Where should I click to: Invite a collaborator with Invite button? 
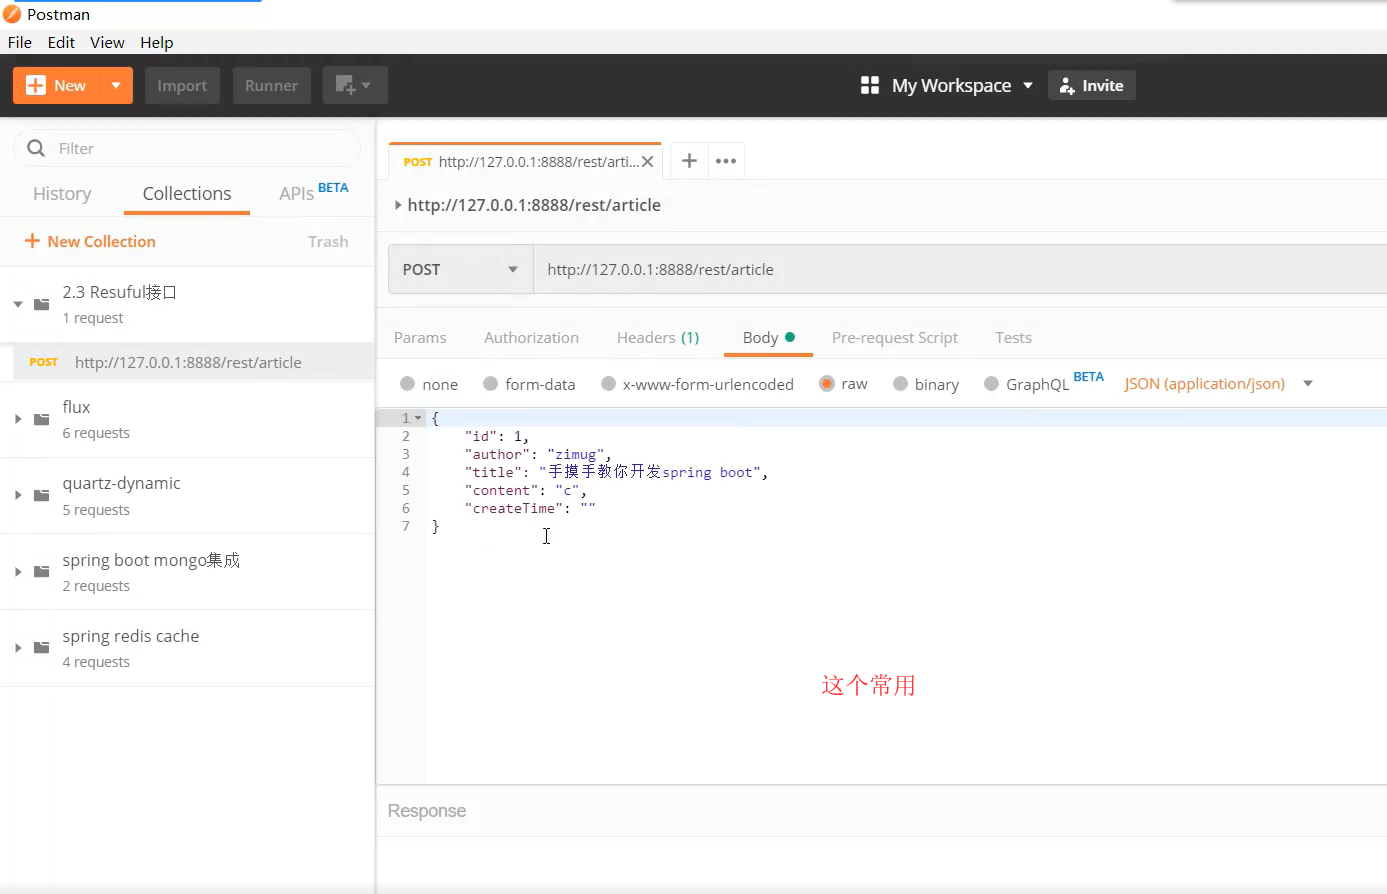pyautogui.click(x=1092, y=86)
